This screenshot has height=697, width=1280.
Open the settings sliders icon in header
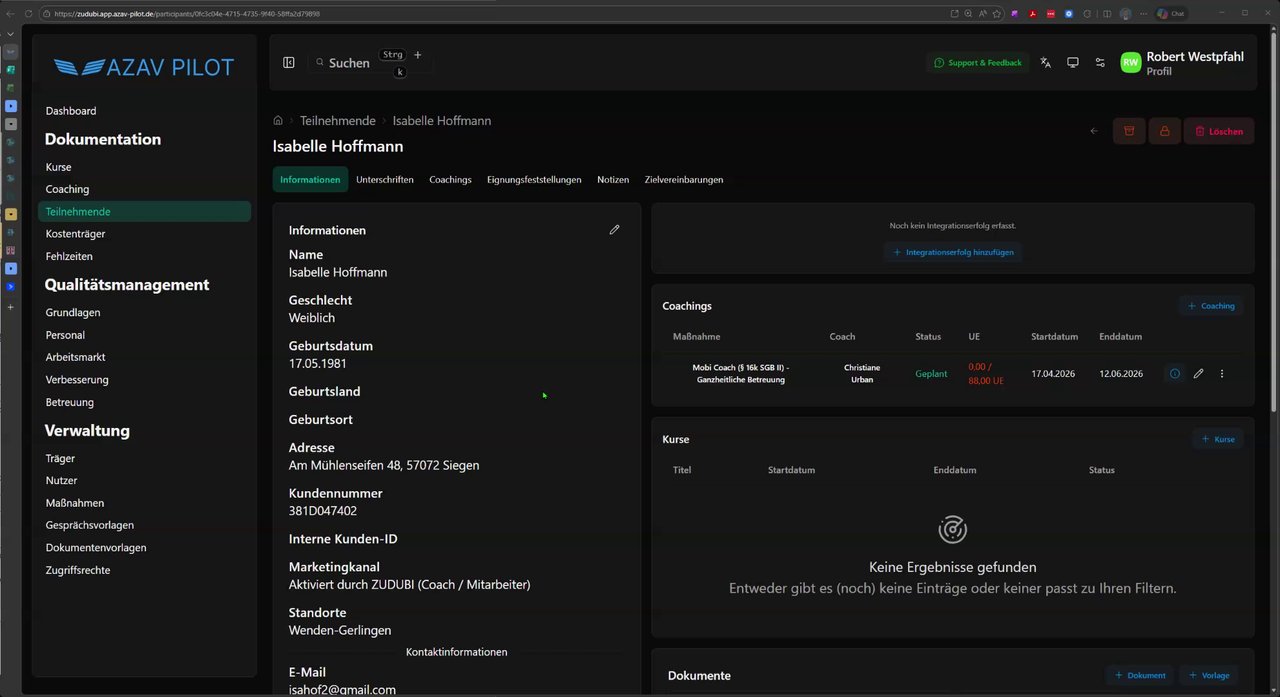click(1100, 62)
